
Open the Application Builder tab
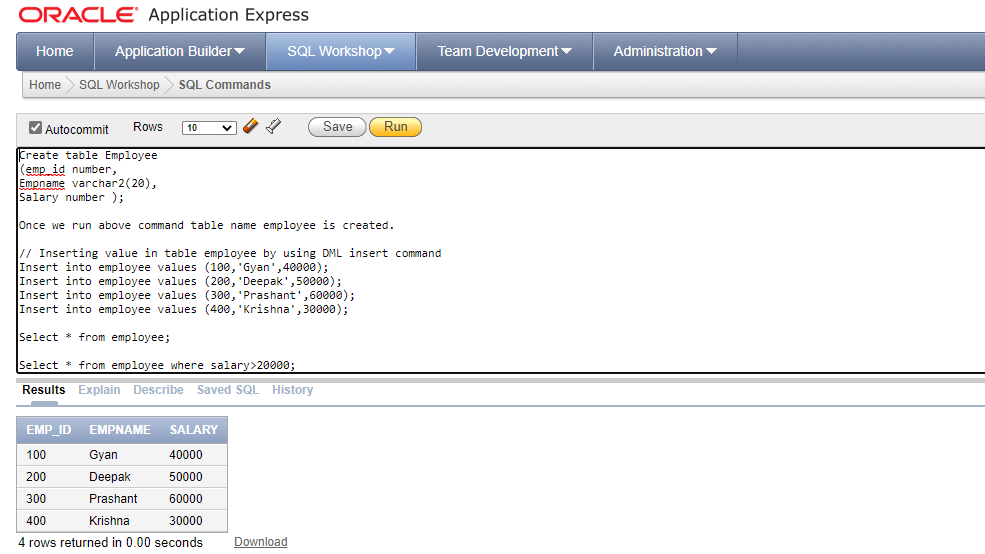(x=180, y=52)
